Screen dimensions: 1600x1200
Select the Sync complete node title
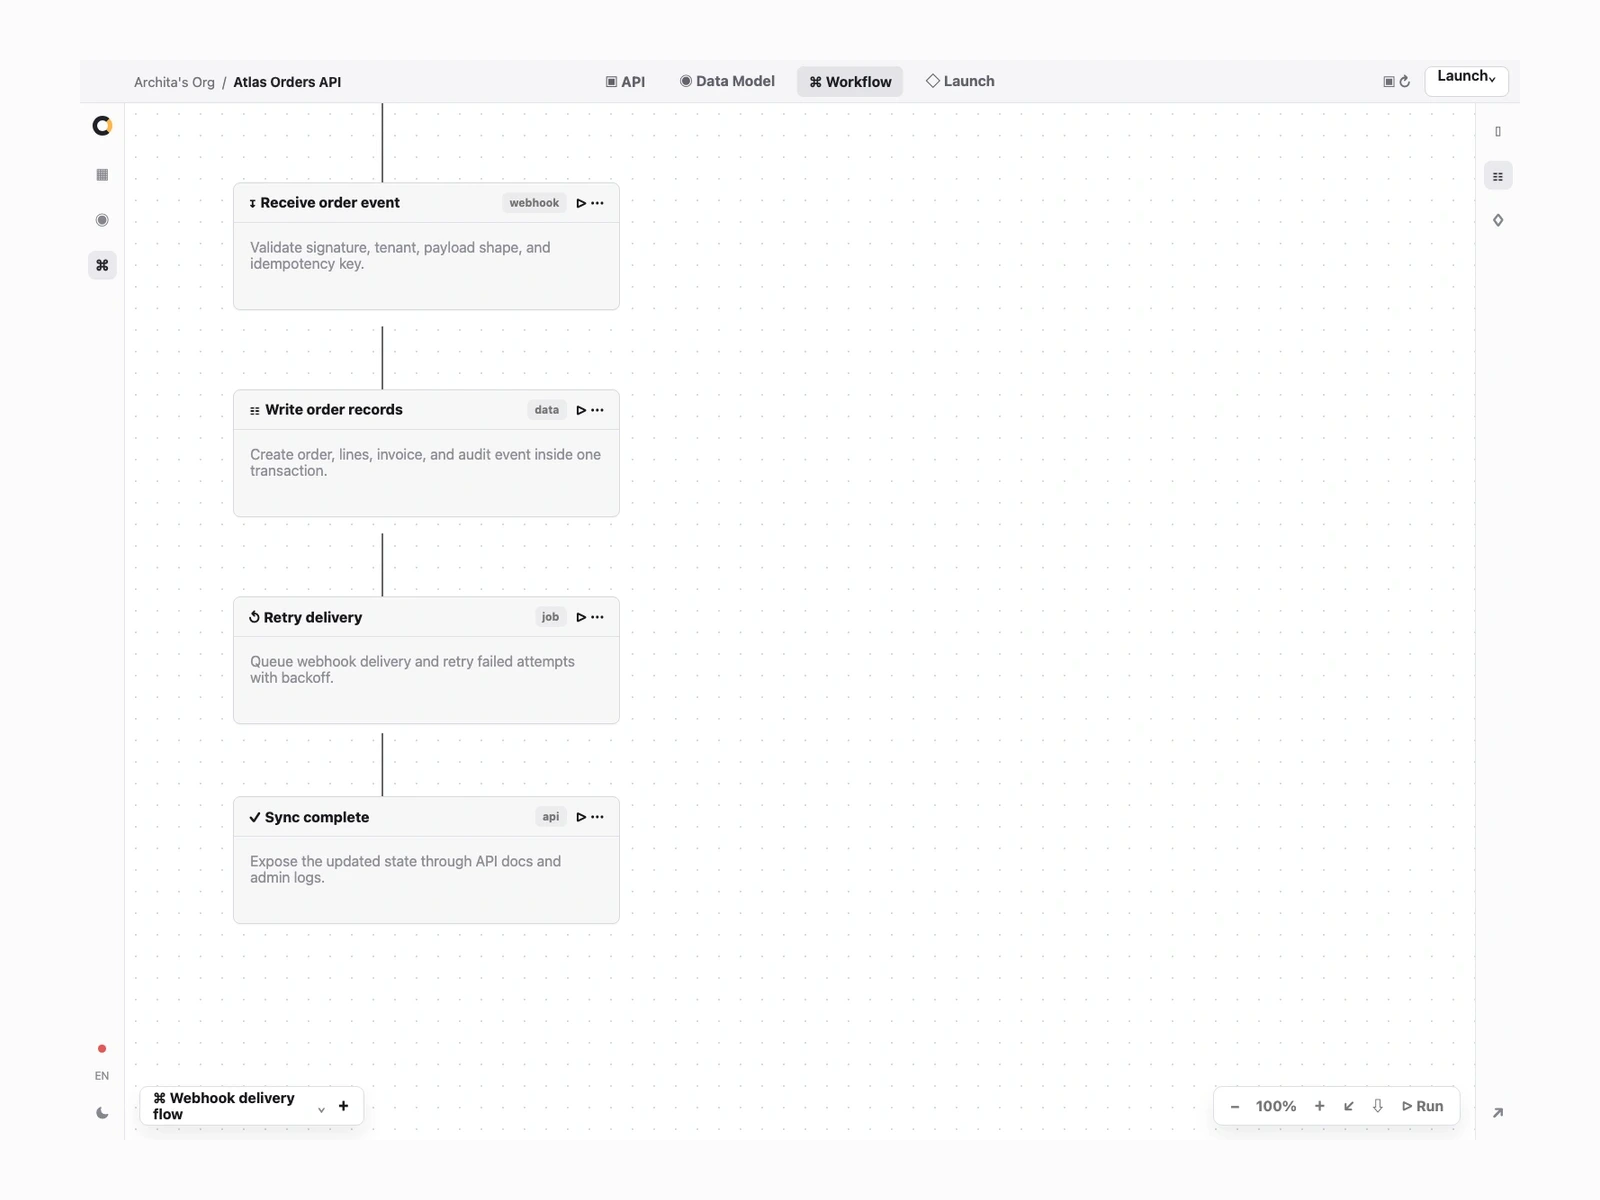click(317, 817)
